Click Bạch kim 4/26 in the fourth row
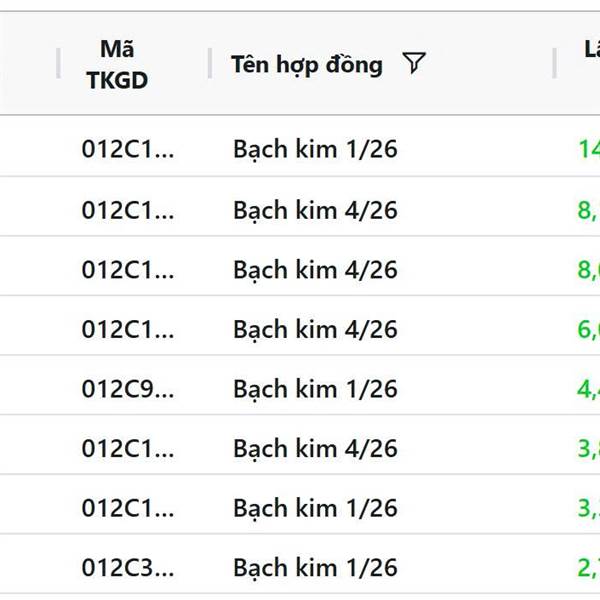The width and height of the screenshot is (600, 600). point(315,329)
